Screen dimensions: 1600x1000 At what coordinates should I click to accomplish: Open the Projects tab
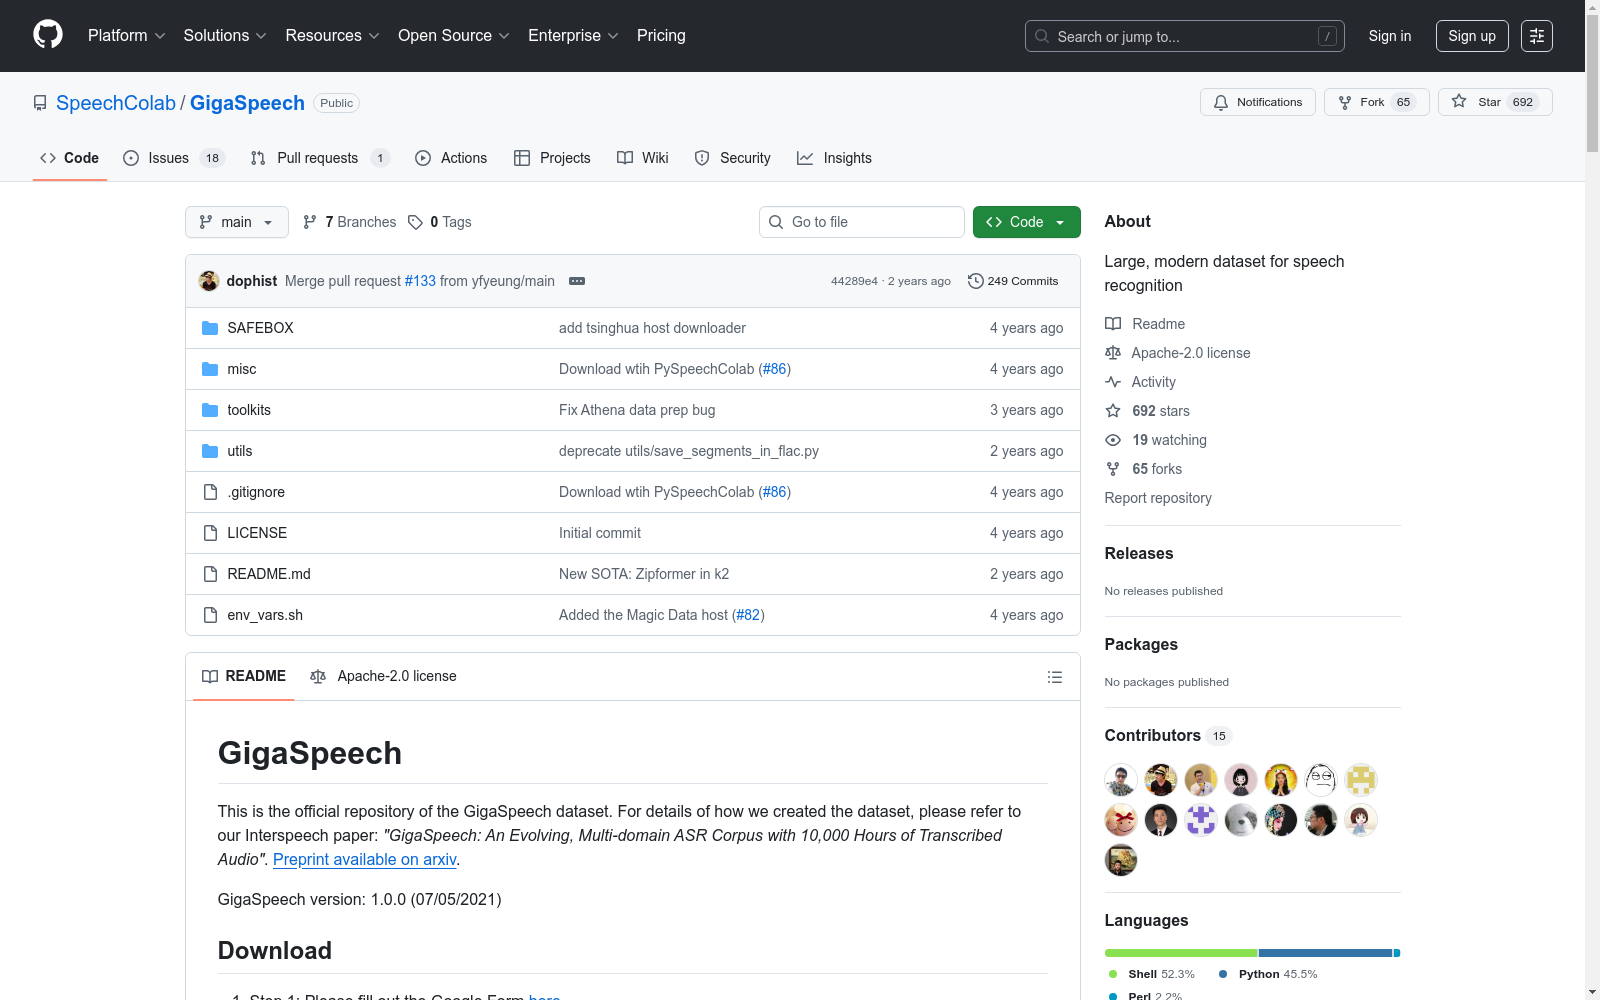pos(552,158)
